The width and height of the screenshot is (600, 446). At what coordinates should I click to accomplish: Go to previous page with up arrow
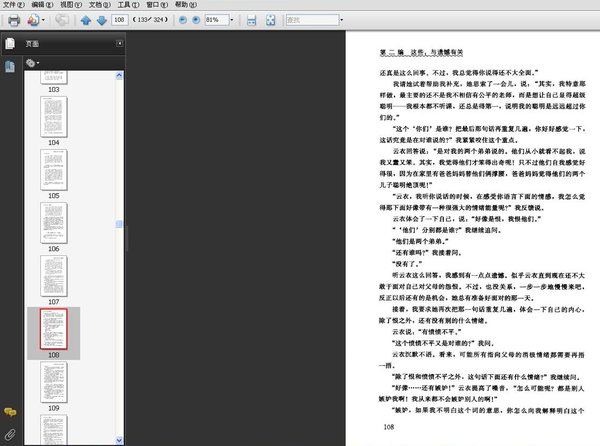click(x=86, y=20)
